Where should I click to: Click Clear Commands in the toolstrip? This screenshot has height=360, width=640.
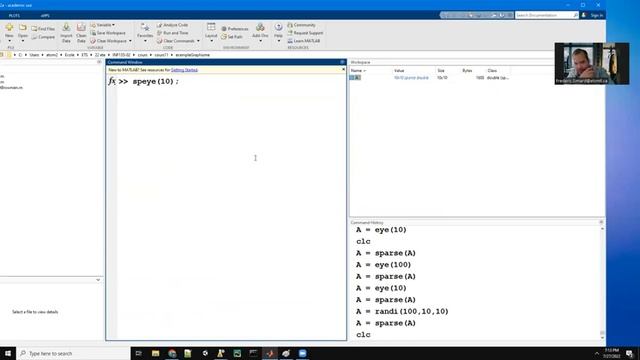tap(176, 41)
